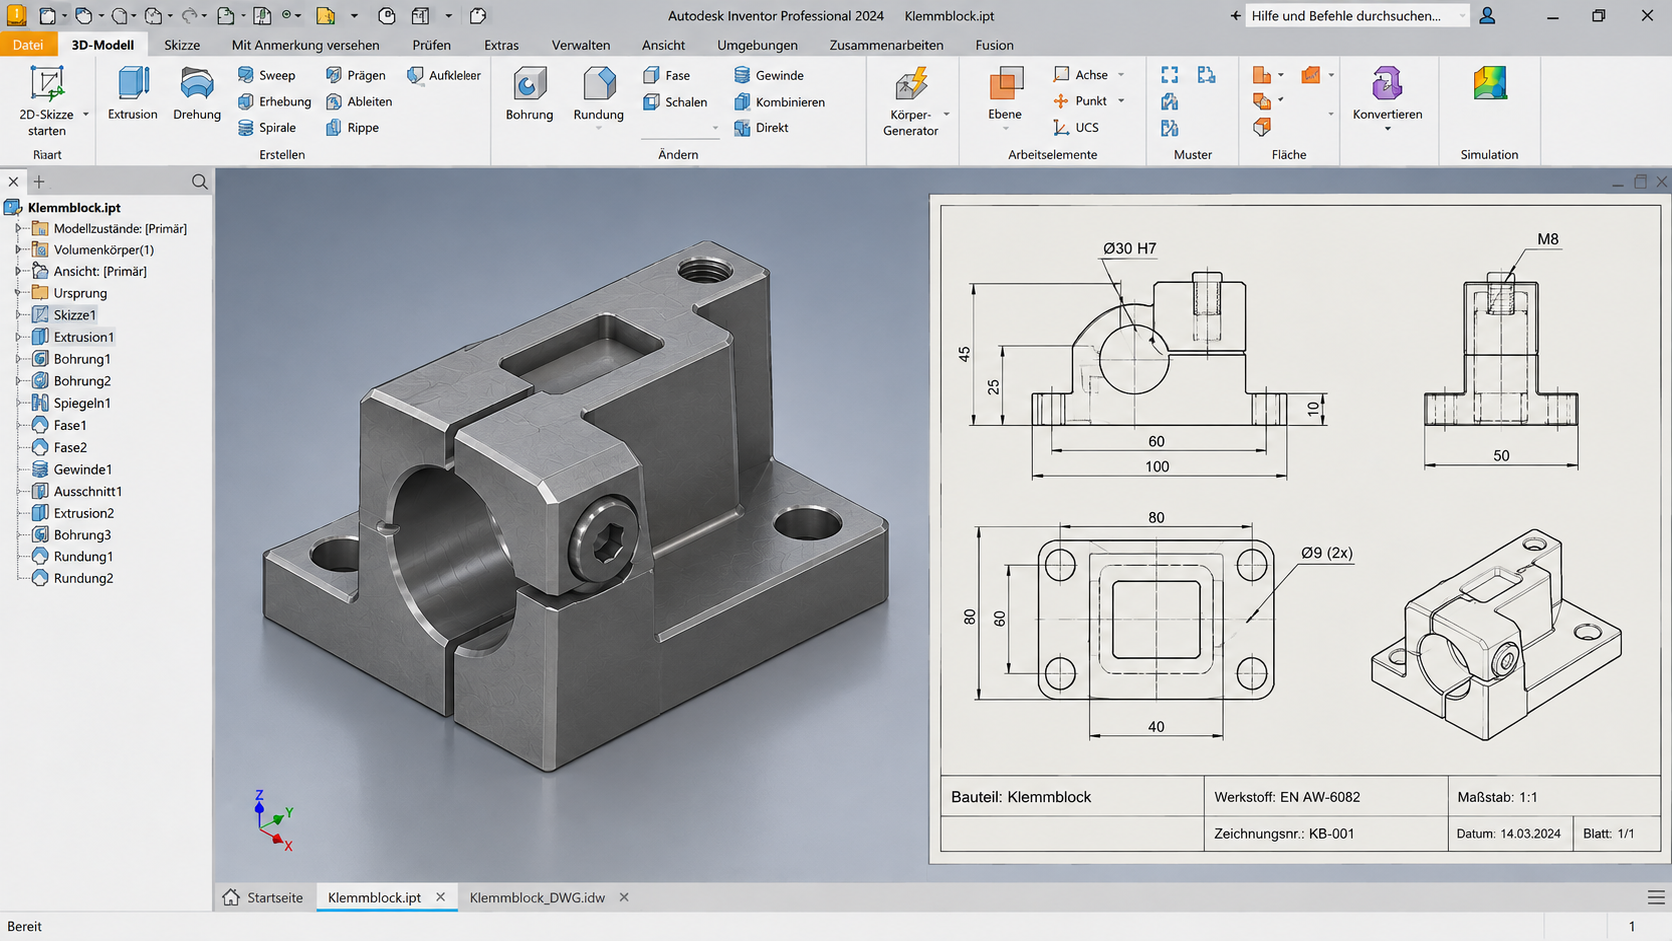Apply the Fase chamfer tool
The image size is (1672, 941).
click(666, 75)
